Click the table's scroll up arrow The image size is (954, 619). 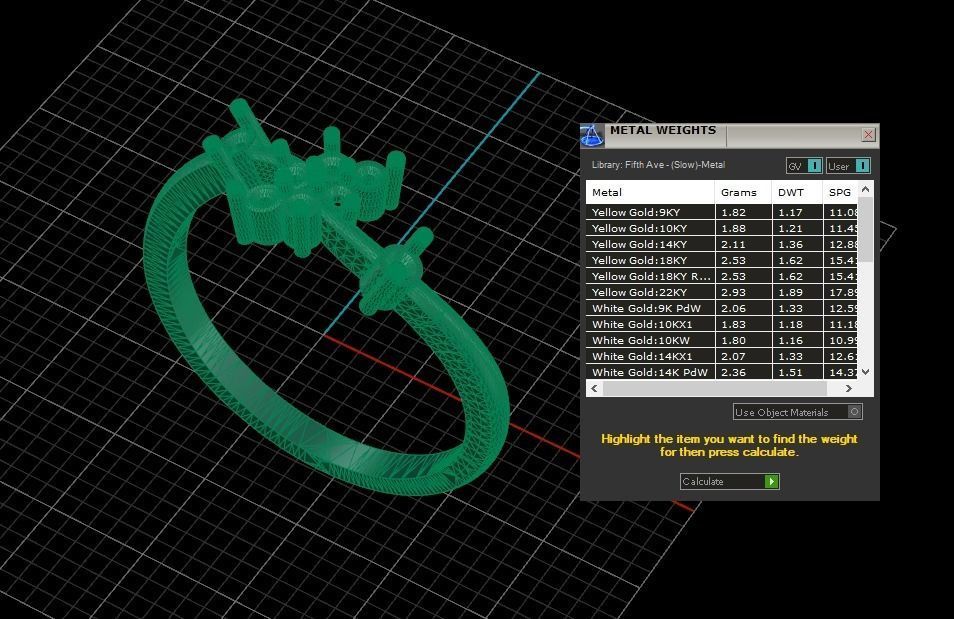click(x=866, y=189)
